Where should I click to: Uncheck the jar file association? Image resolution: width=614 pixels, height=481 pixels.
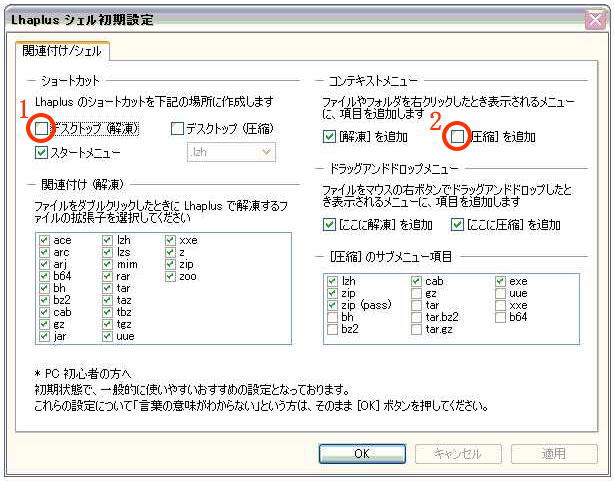44,336
